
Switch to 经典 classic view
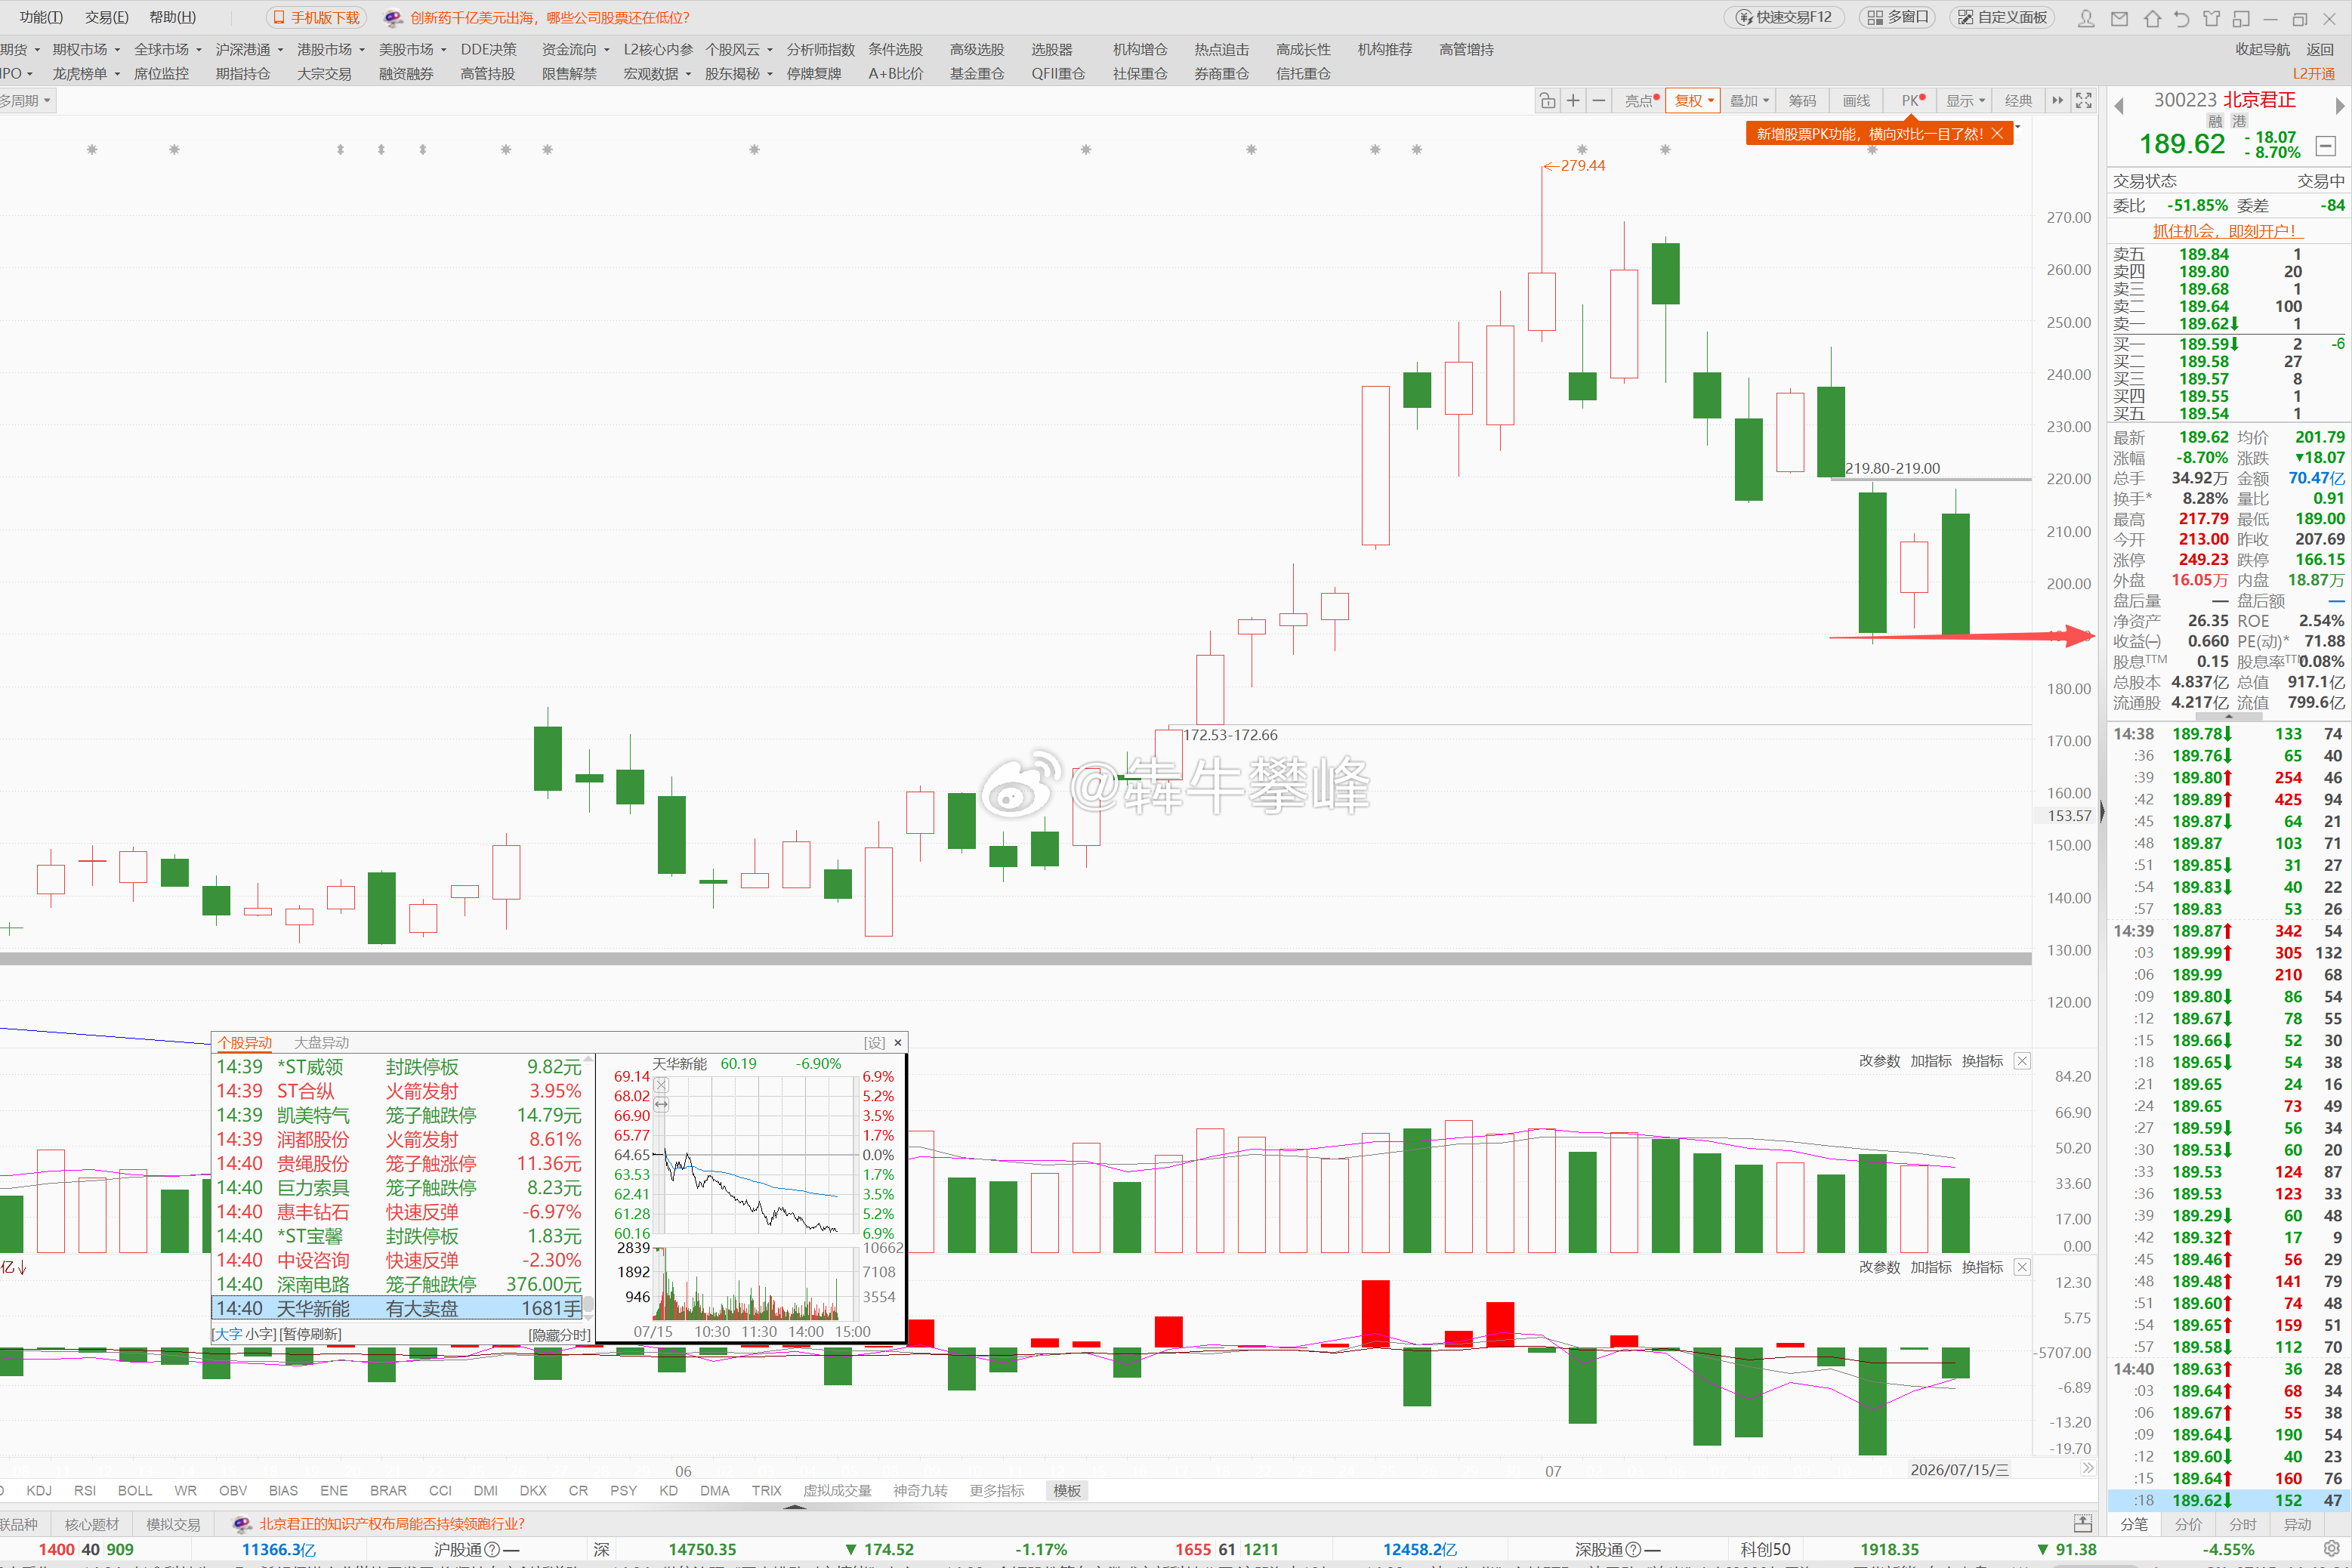point(2018,101)
